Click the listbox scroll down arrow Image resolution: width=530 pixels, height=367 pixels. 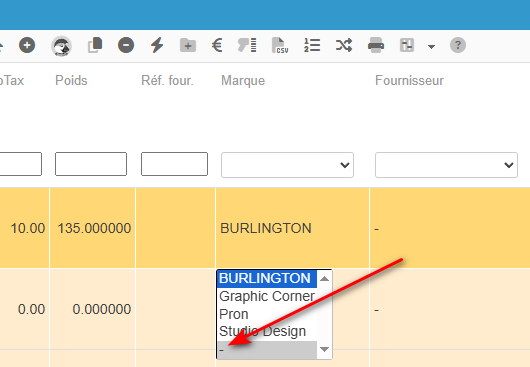[324, 349]
